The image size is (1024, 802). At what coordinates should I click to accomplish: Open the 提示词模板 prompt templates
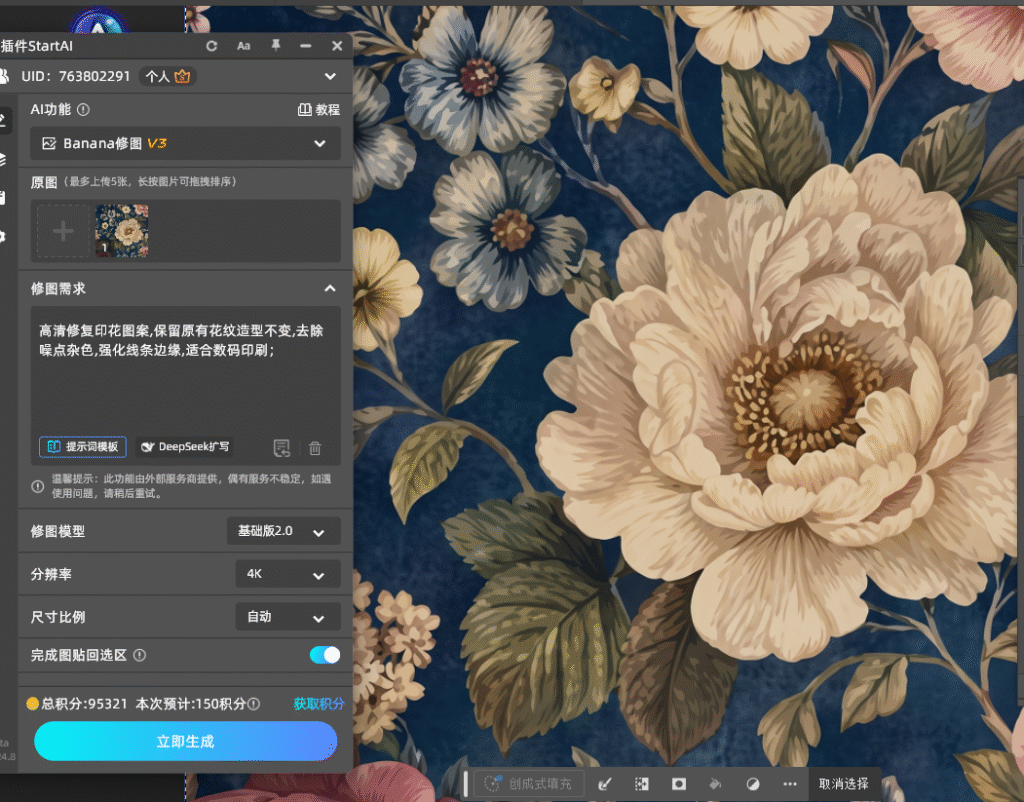pos(83,447)
